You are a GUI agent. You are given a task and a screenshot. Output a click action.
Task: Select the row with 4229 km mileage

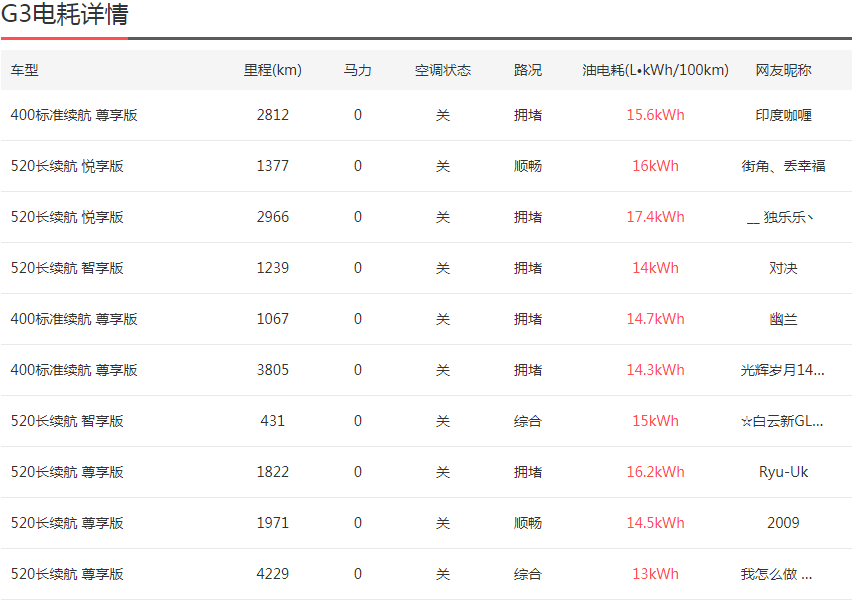272,574
